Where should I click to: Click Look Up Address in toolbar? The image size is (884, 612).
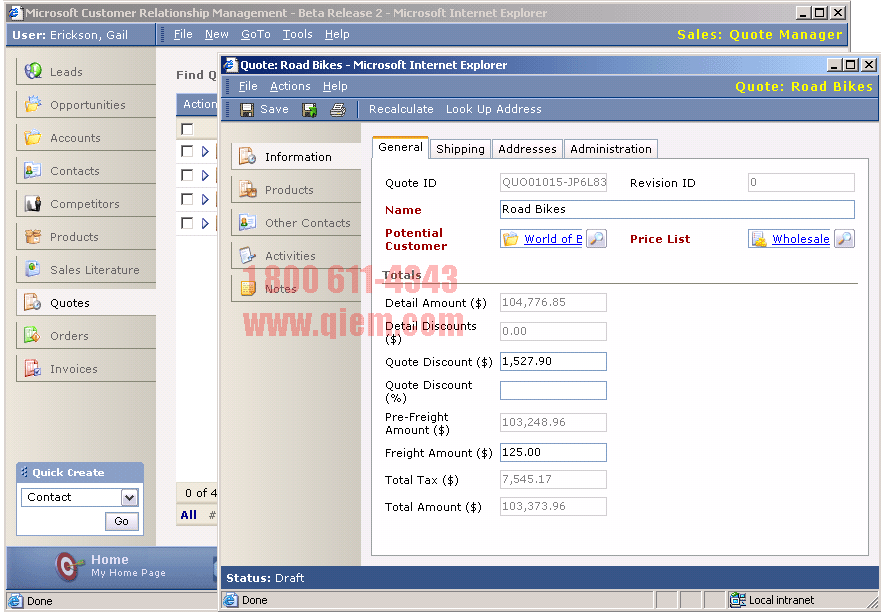point(493,109)
